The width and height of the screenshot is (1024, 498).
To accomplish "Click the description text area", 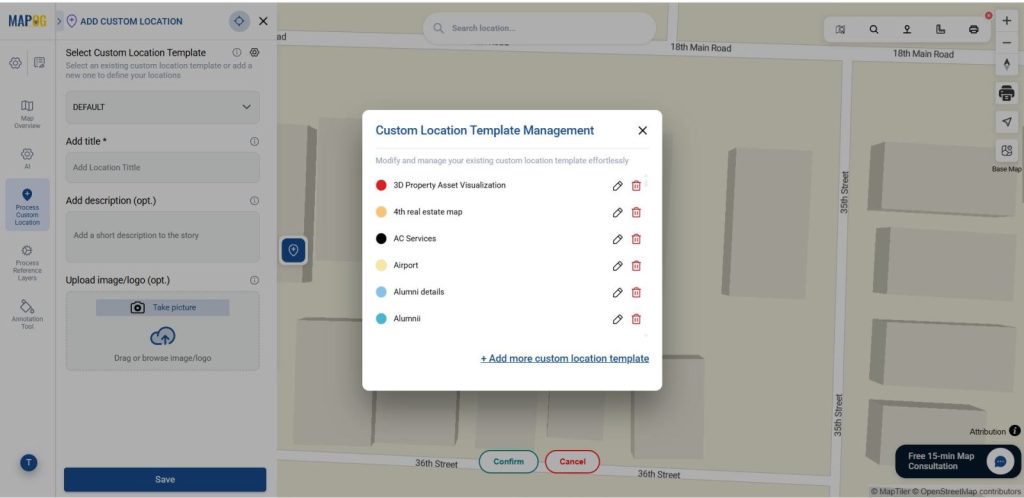I will coord(163,237).
